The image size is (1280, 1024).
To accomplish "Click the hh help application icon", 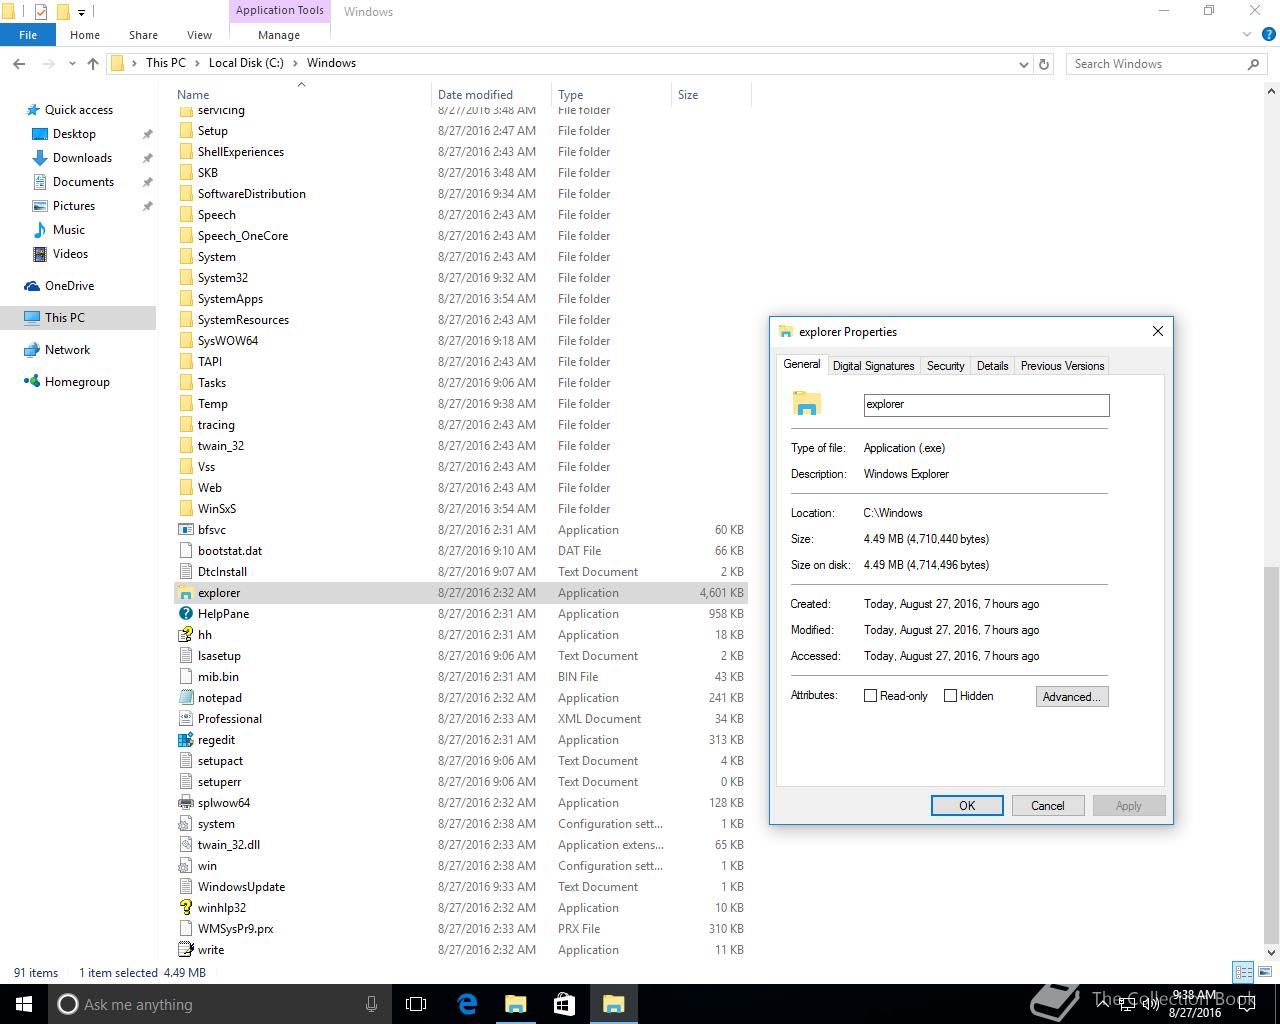I will (x=185, y=635).
